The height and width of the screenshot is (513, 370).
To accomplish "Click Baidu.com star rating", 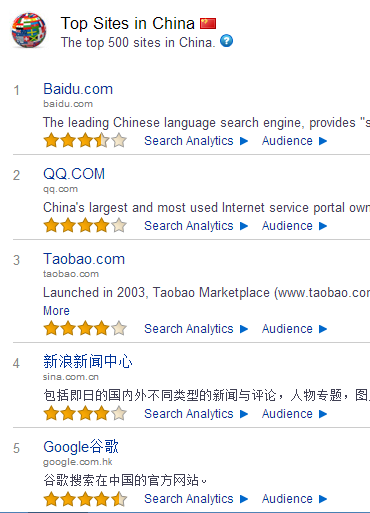I will [x=85, y=140].
